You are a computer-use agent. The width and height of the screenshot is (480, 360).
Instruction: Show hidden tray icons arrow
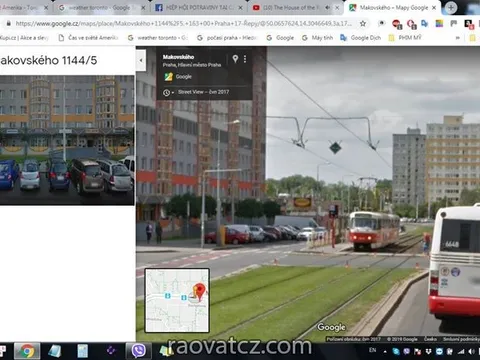pos(385,351)
